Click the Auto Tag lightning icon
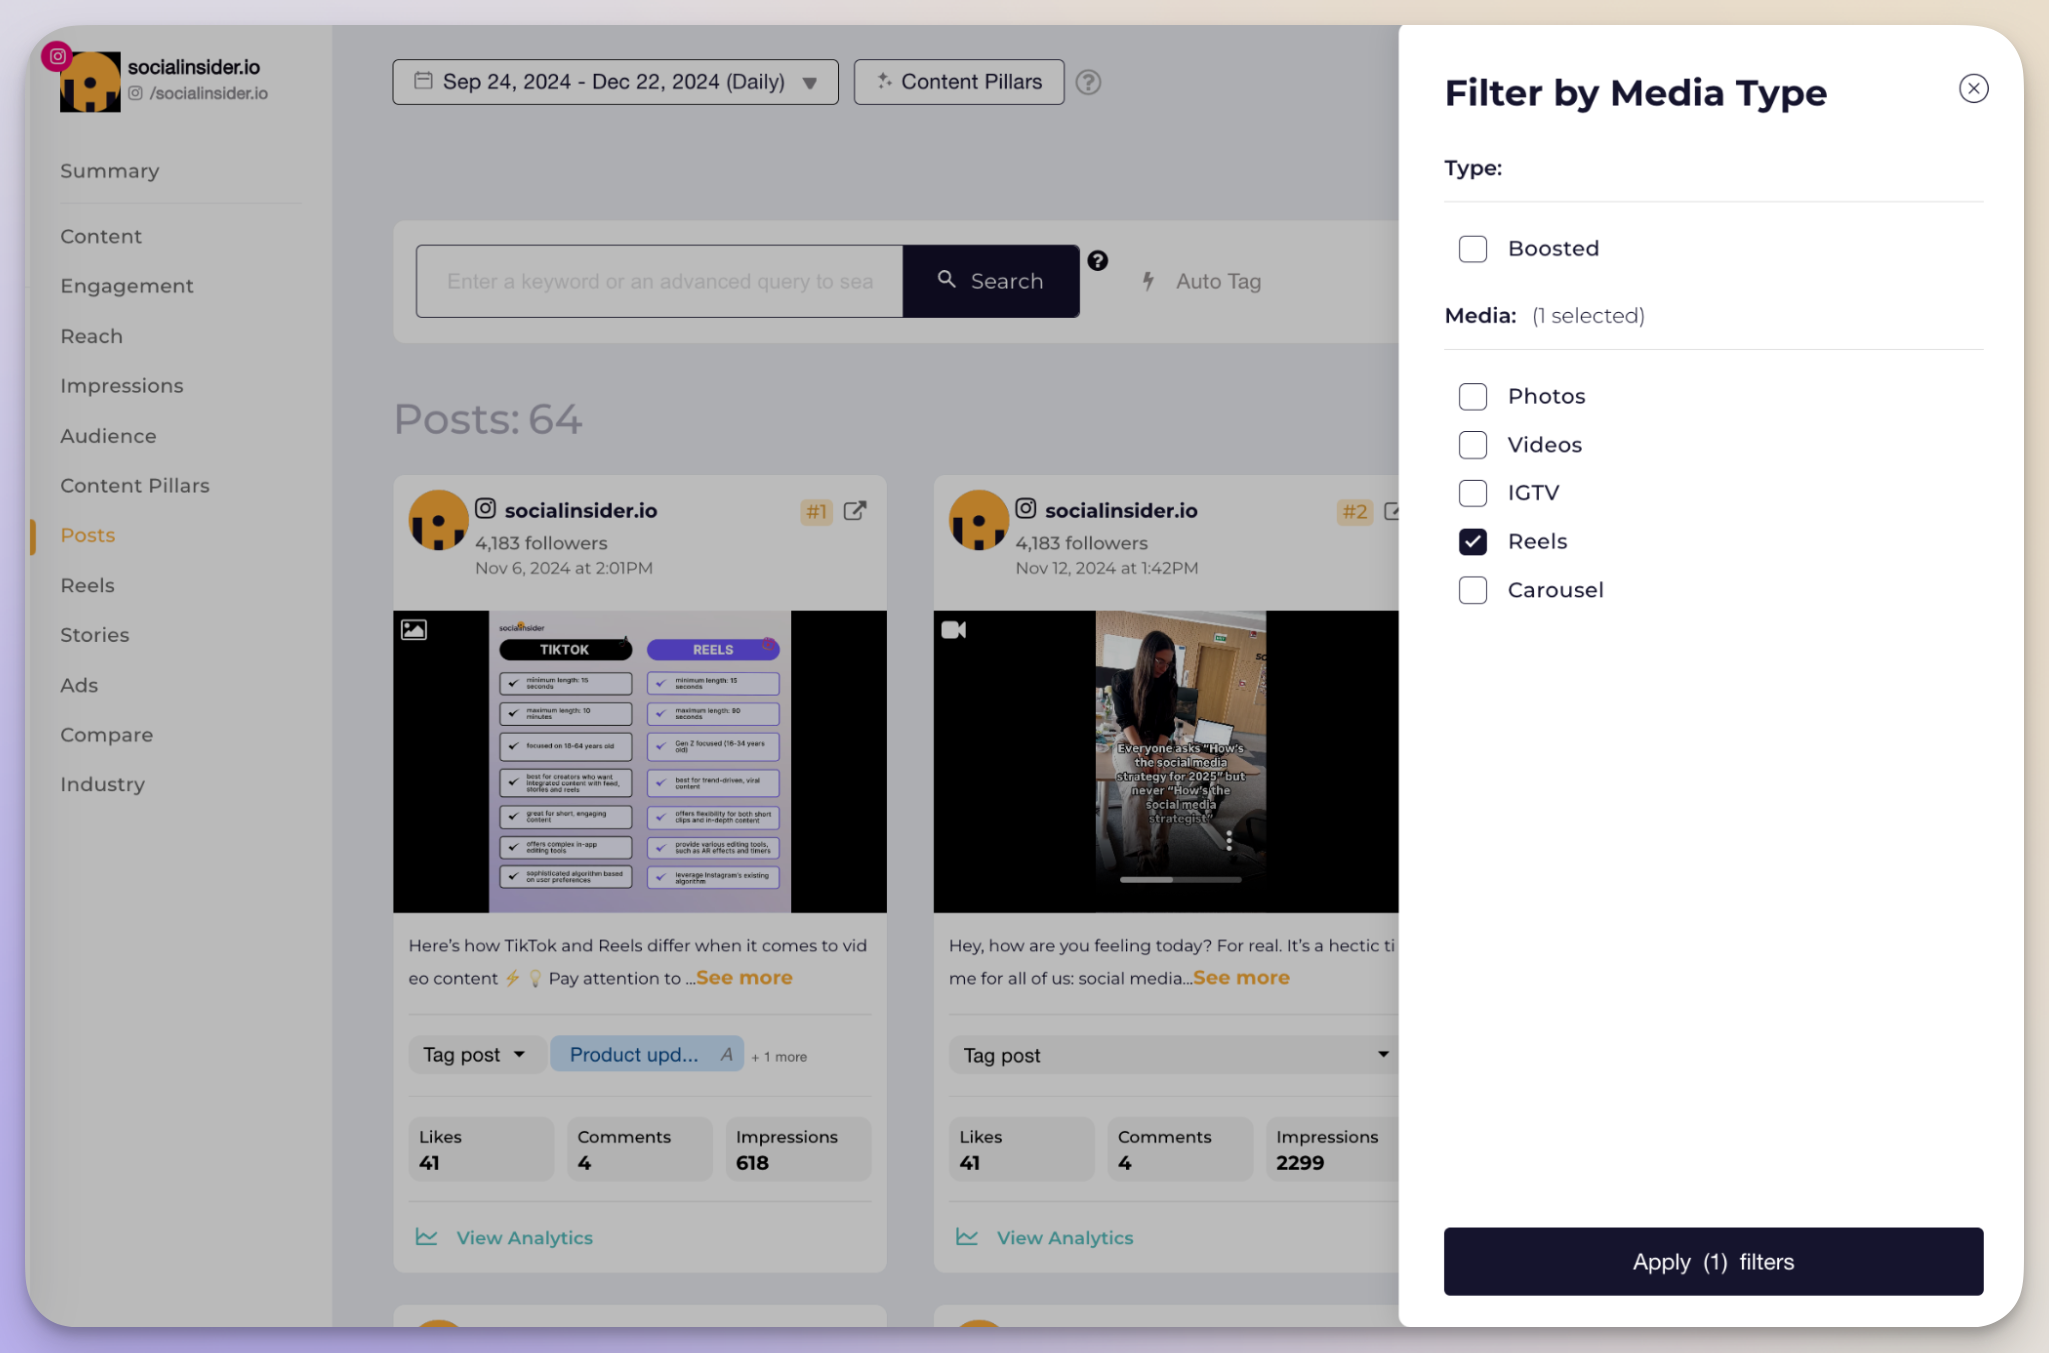Image resolution: width=2049 pixels, height=1353 pixels. [x=1148, y=282]
